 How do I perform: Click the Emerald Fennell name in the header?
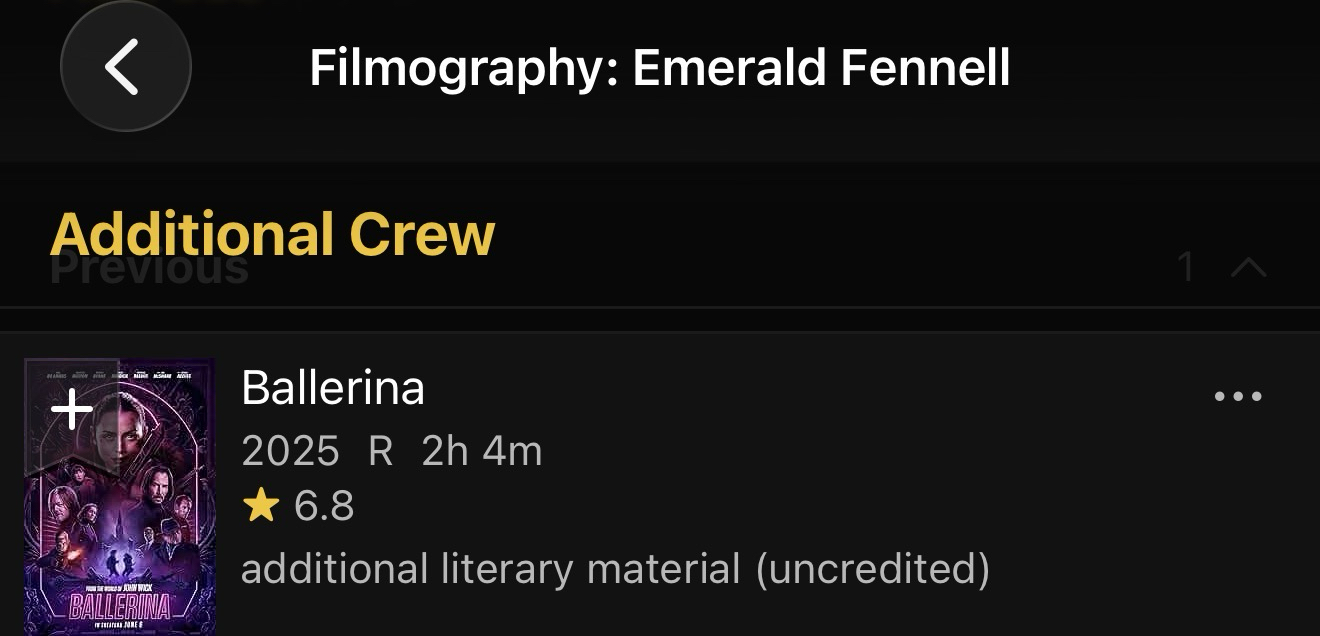821,68
